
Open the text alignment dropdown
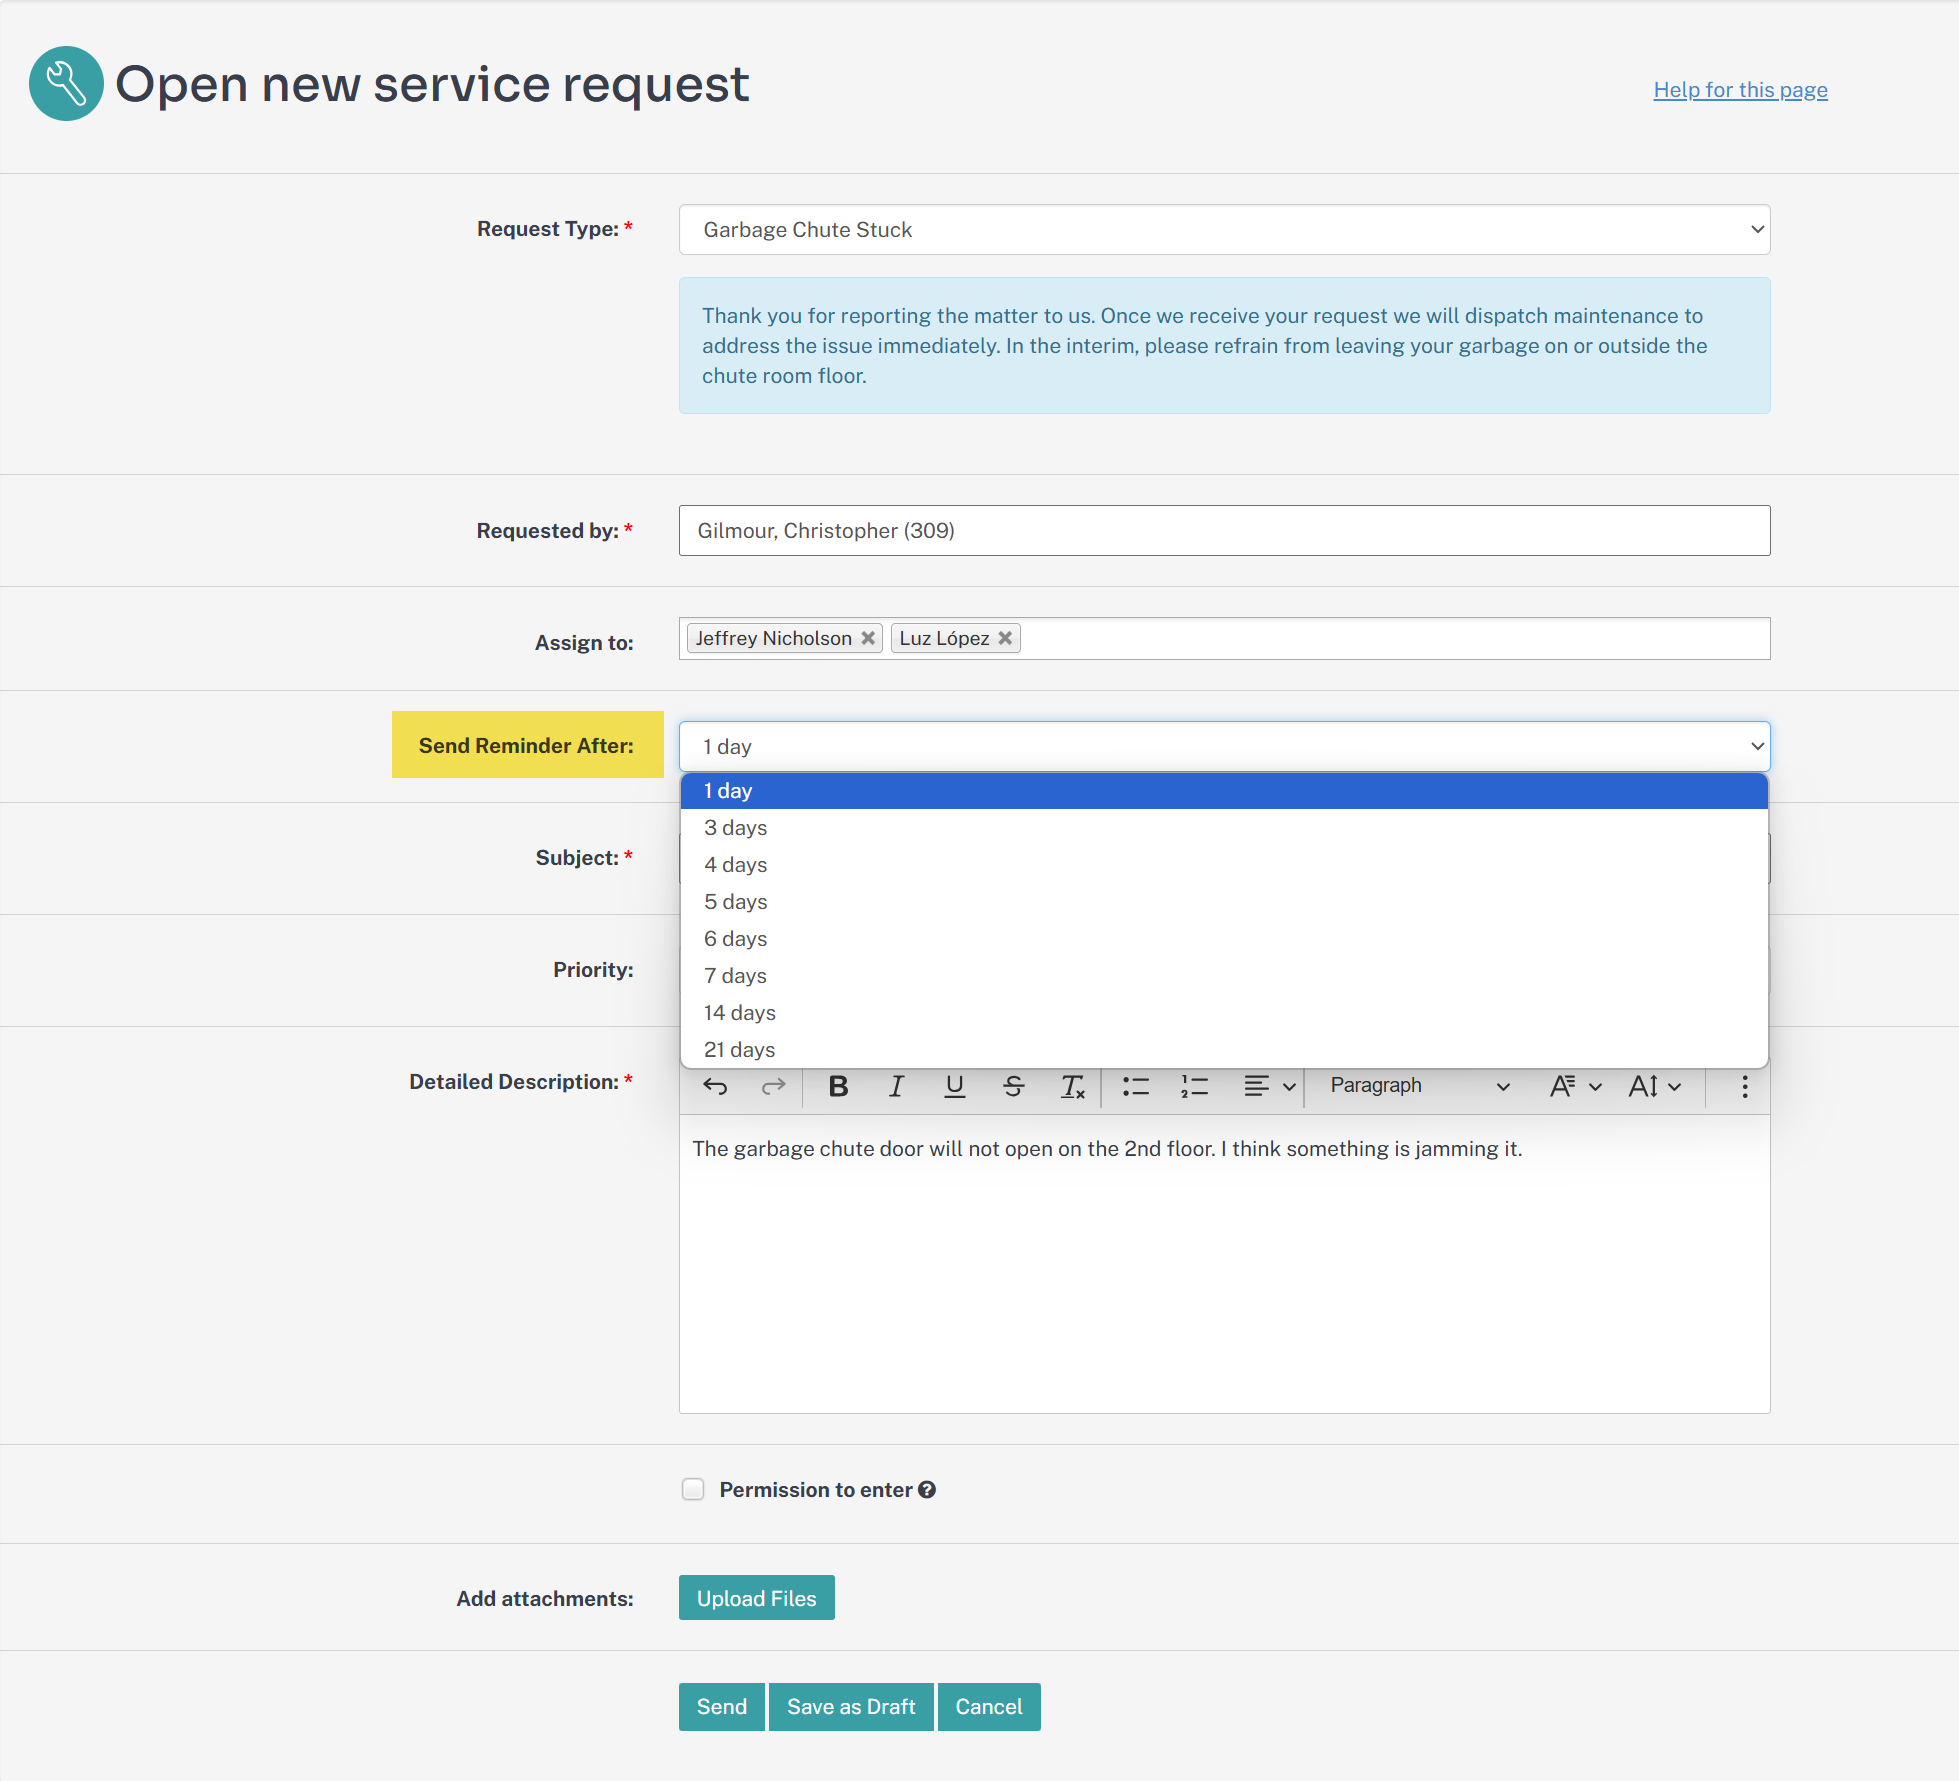[x=1270, y=1086]
